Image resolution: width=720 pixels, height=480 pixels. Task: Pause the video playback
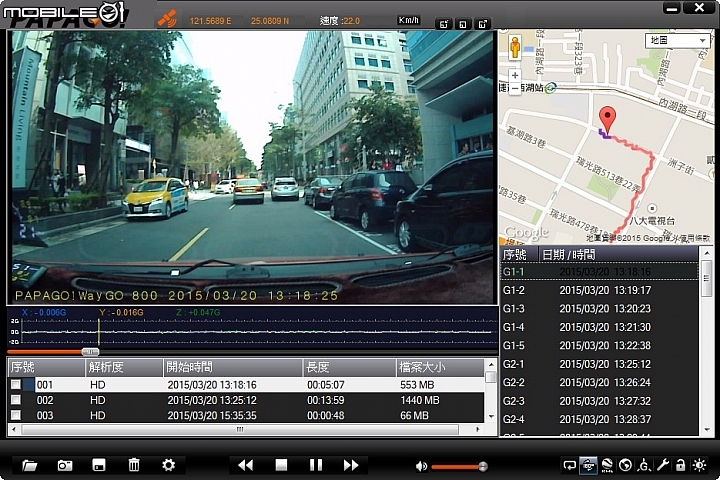coord(315,465)
